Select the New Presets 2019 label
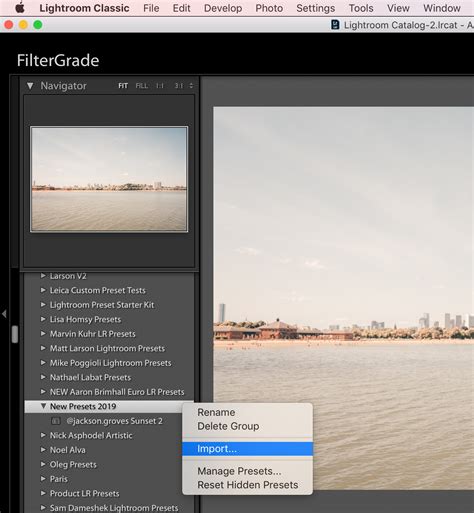474x513 pixels. click(83, 406)
